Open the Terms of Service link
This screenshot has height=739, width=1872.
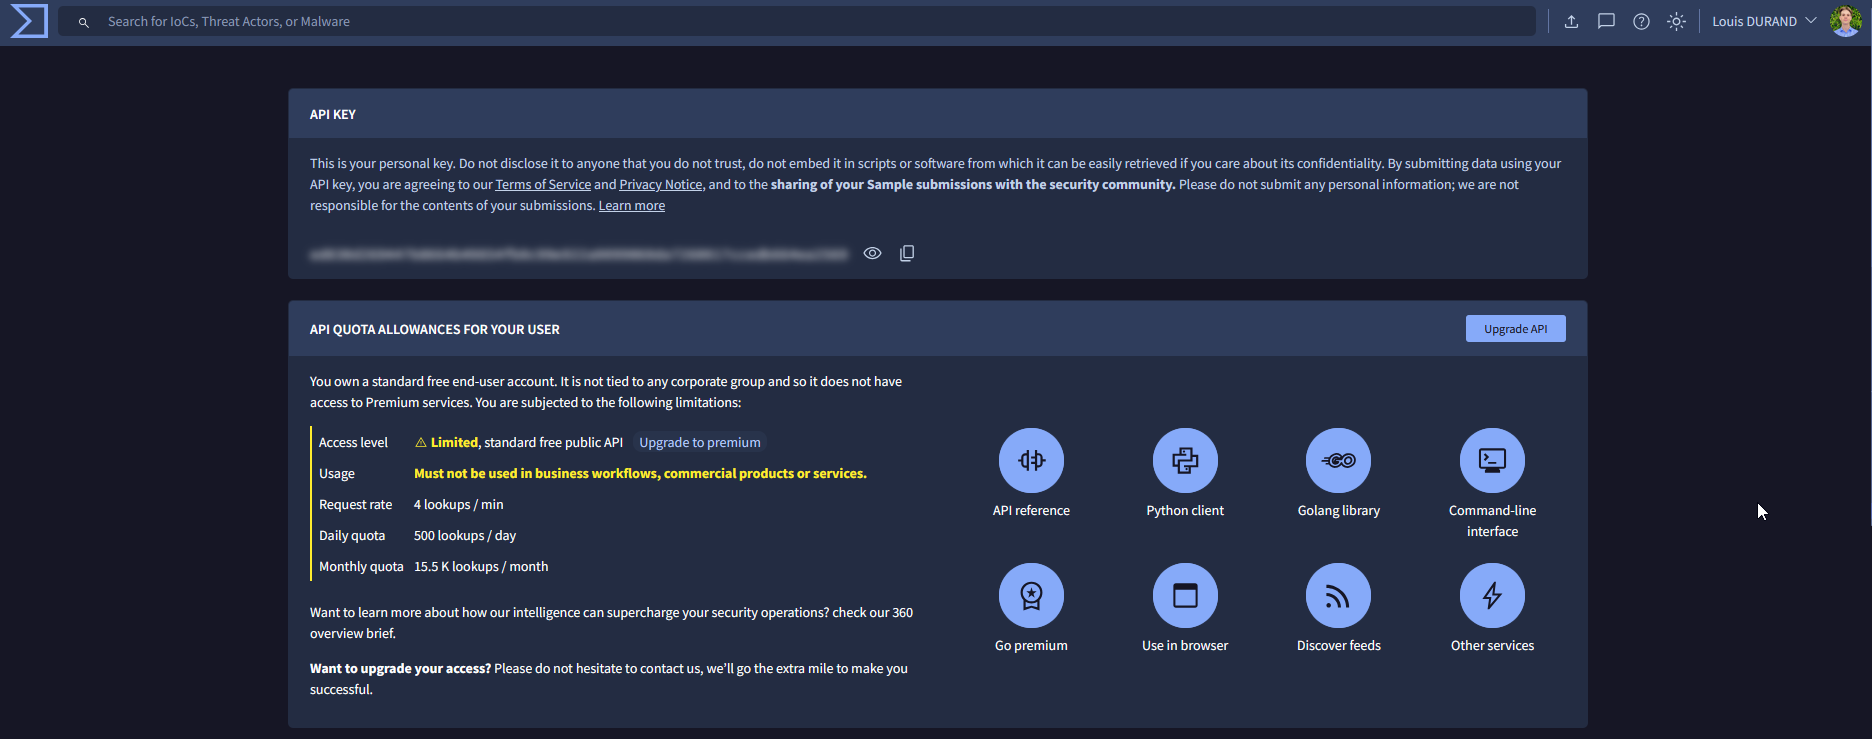(543, 185)
